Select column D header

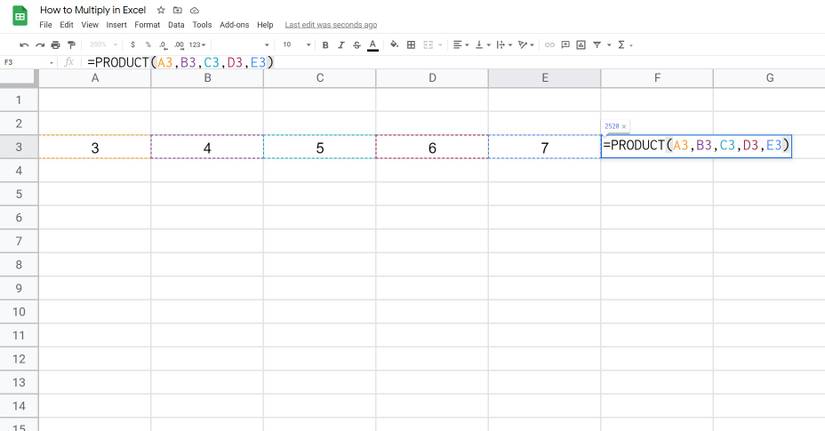(x=432, y=78)
